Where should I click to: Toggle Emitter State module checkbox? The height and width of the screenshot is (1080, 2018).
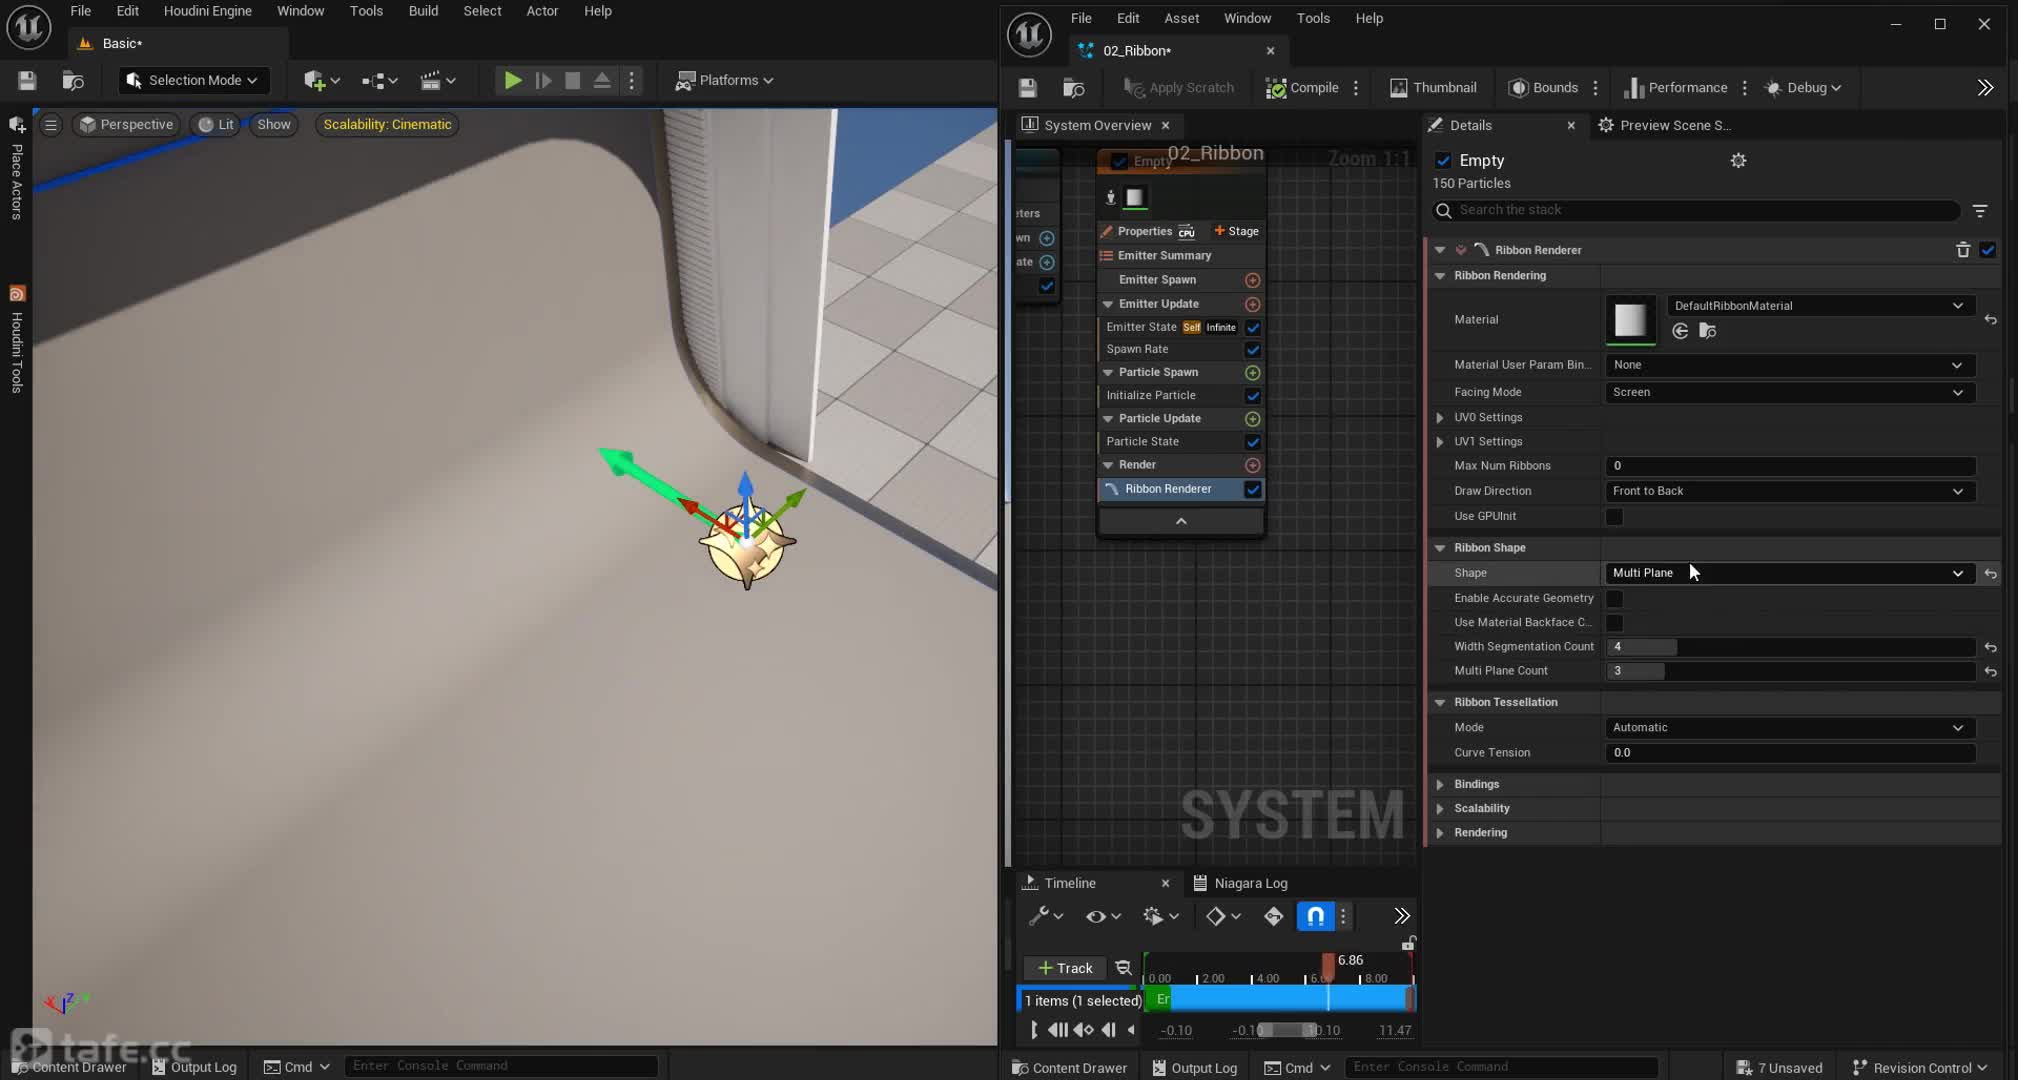(1252, 328)
